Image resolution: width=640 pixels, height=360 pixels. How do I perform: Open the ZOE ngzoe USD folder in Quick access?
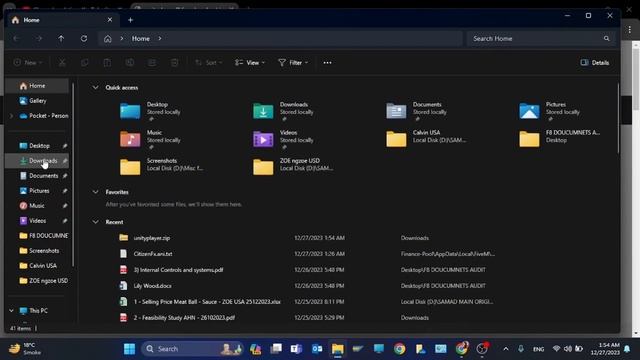[293, 167]
